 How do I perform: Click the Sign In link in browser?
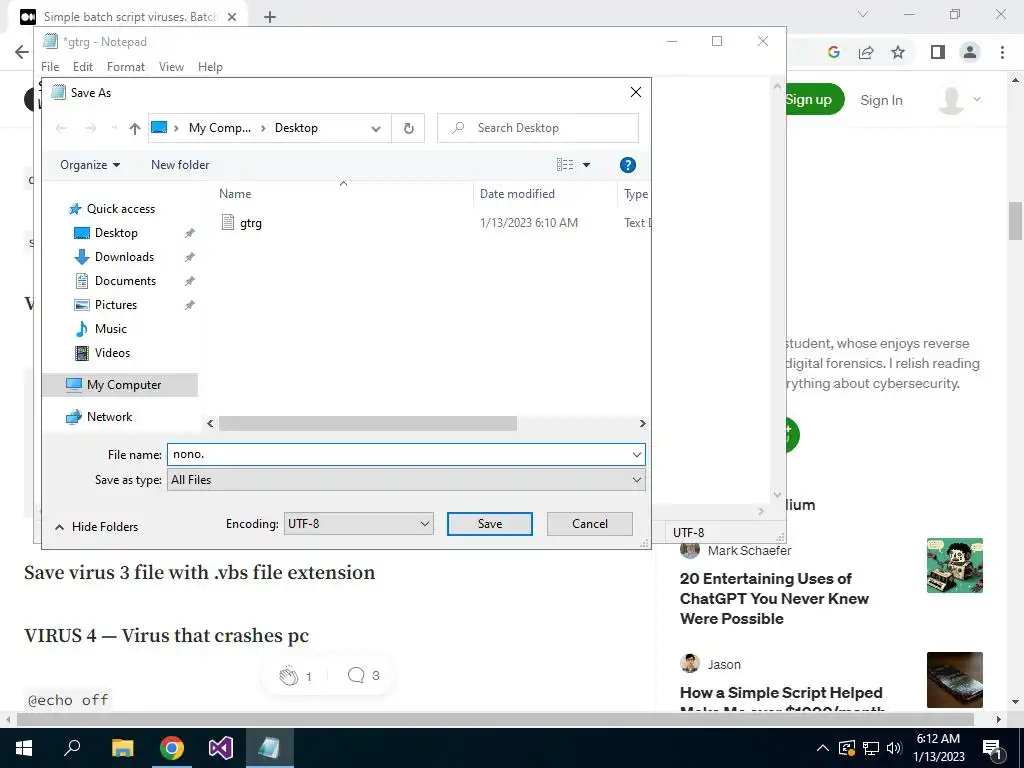881,100
